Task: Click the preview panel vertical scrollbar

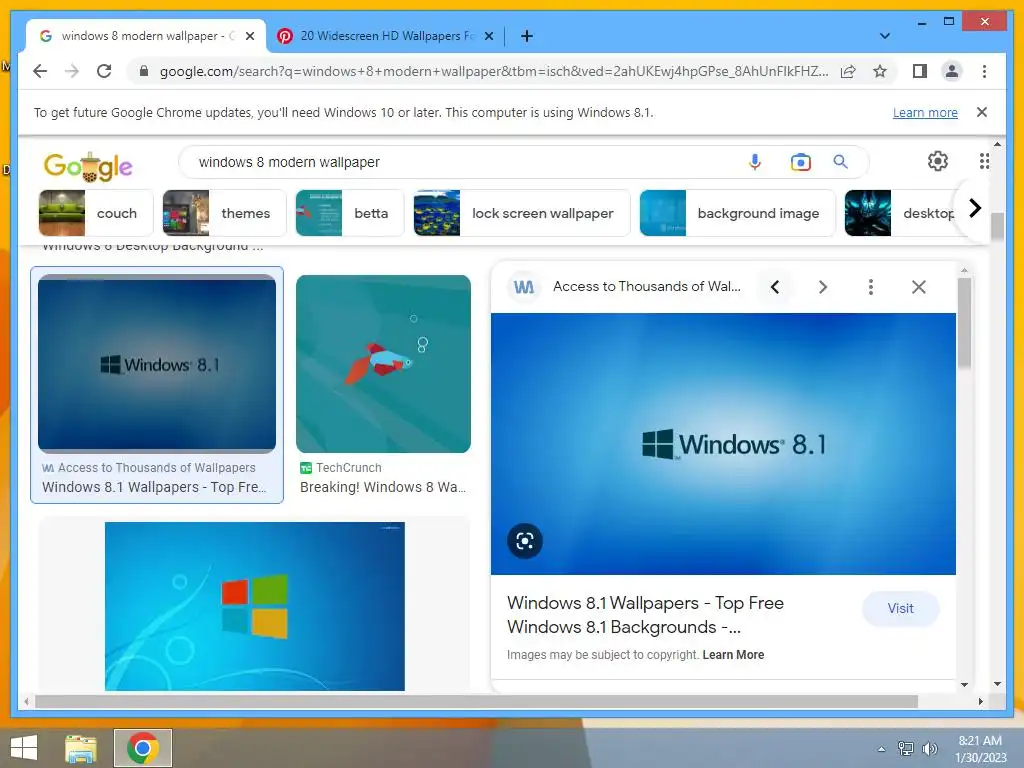Action: pyautogui.click(x=964, y=323)
